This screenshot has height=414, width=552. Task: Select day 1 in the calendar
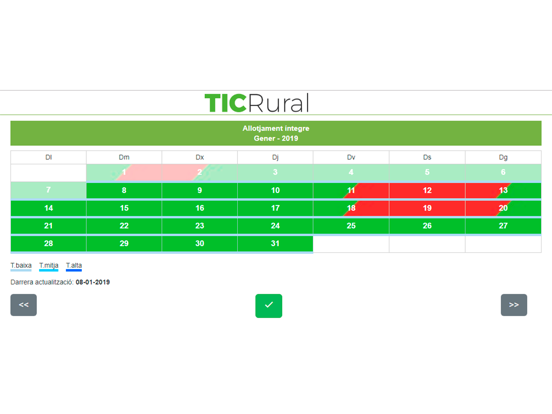point(124,172)
